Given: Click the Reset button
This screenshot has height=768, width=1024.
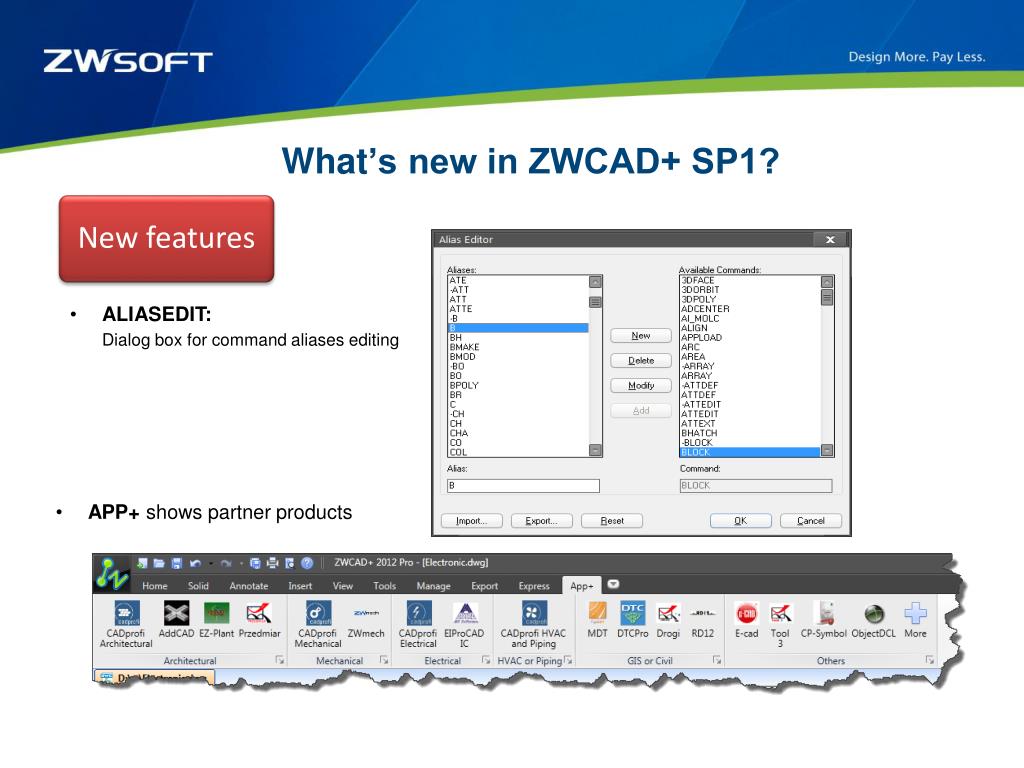Looking at the screenshot, I should pyautogui.click(x=612, y=520).
